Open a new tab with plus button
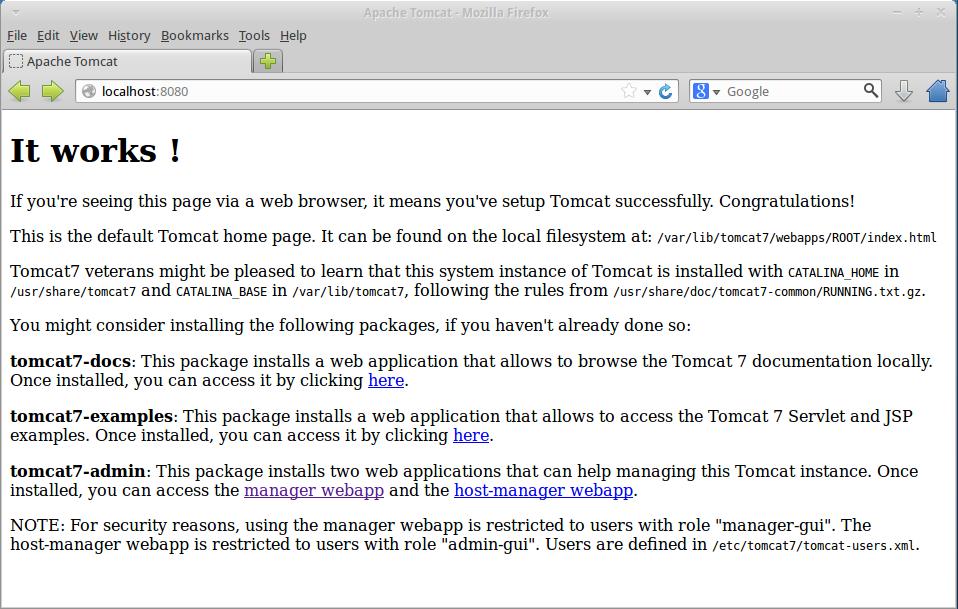Screen dimensions: 958x609 tap(268, 61)
